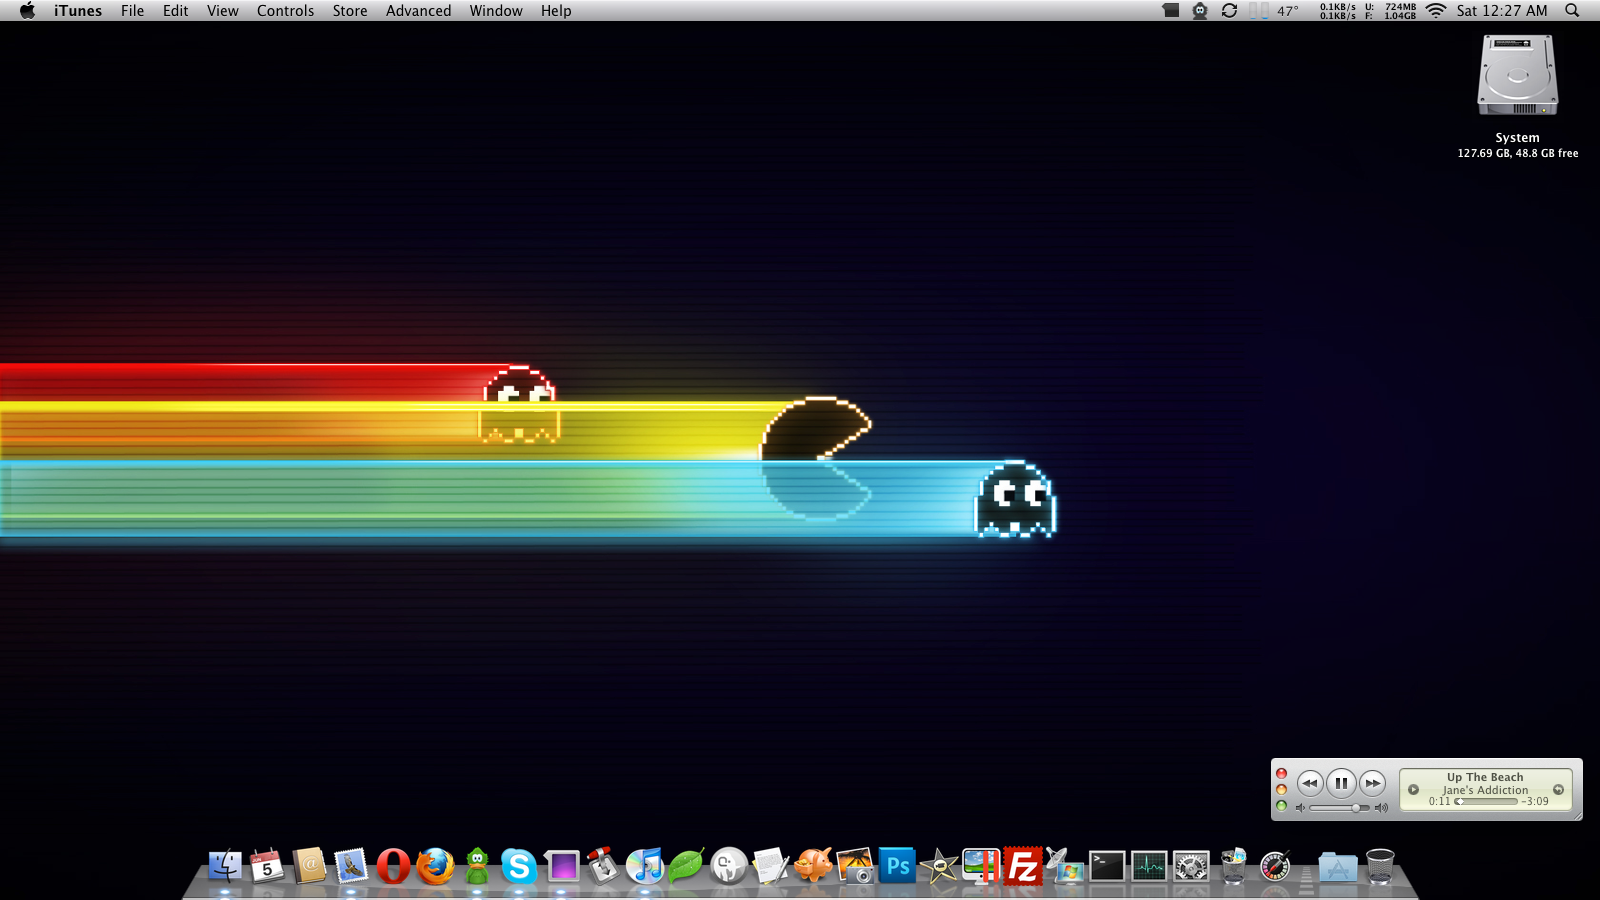Open the File menu
The image size is (1600, 900).
coord(132,11)
